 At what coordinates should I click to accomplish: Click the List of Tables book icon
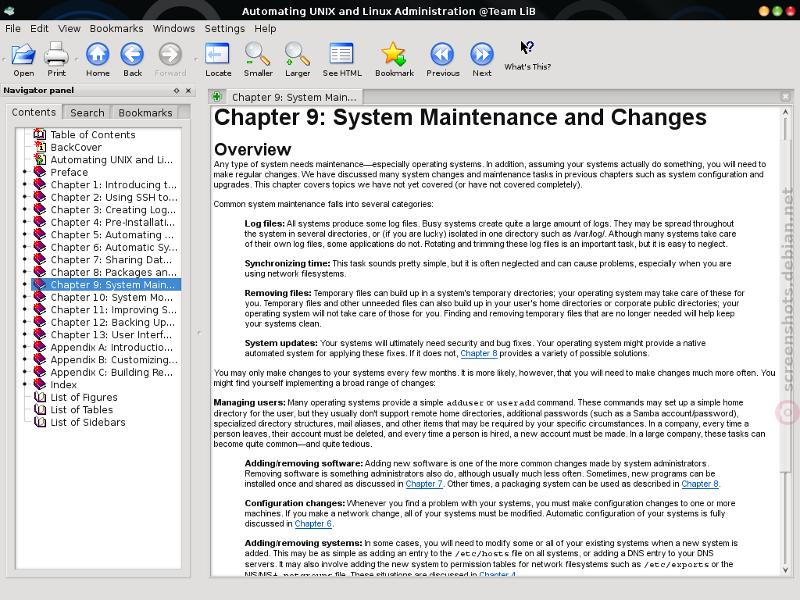pyautogui.click(x=40, y=409)
